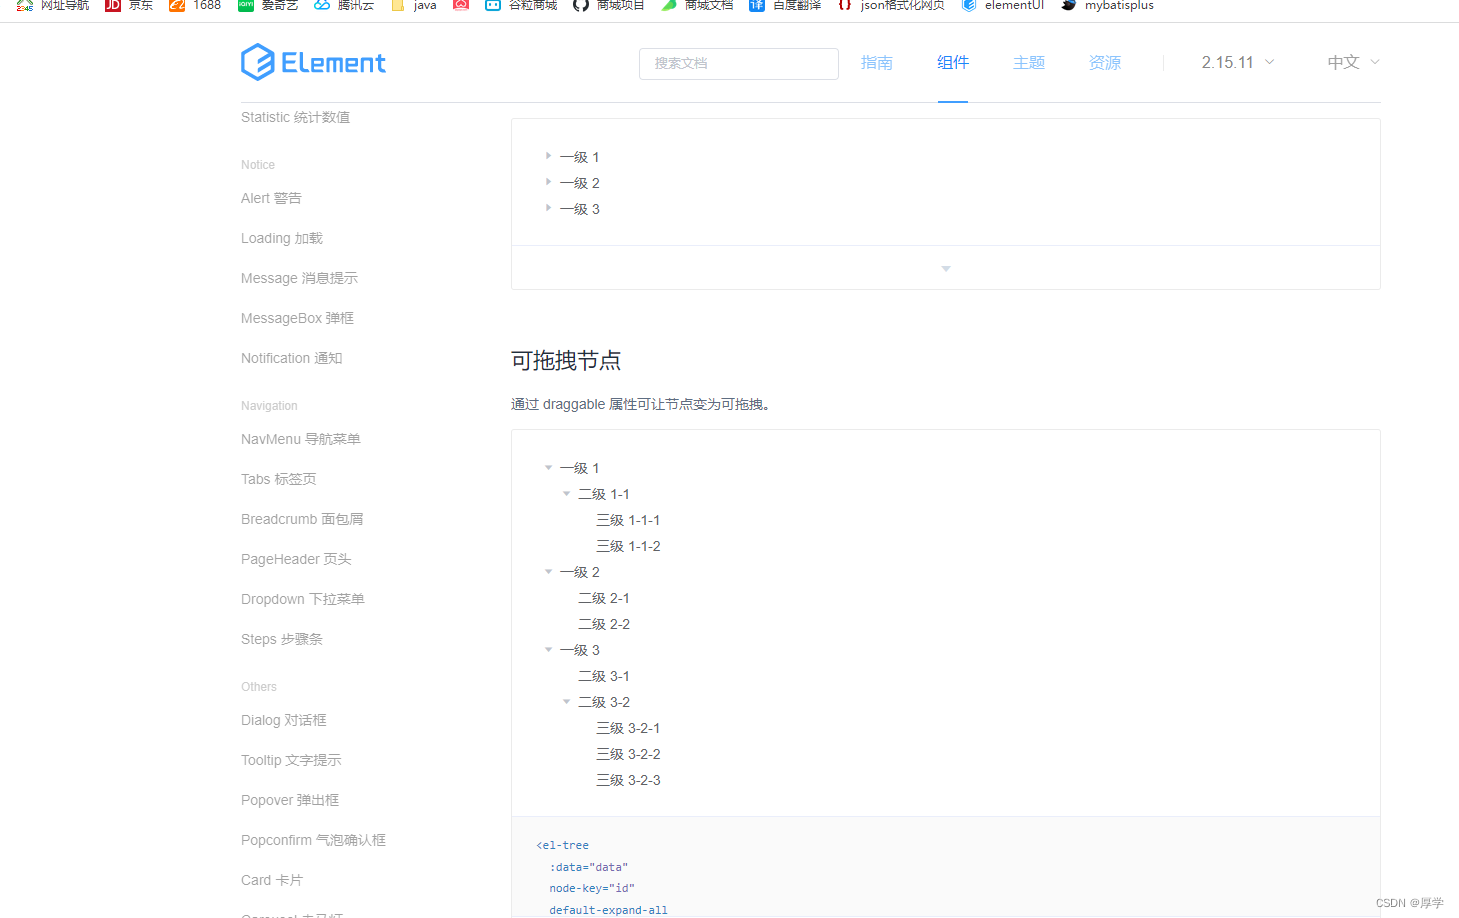Open the 1688 bookmark
1459x918 pixels.
tap(195, 5)
